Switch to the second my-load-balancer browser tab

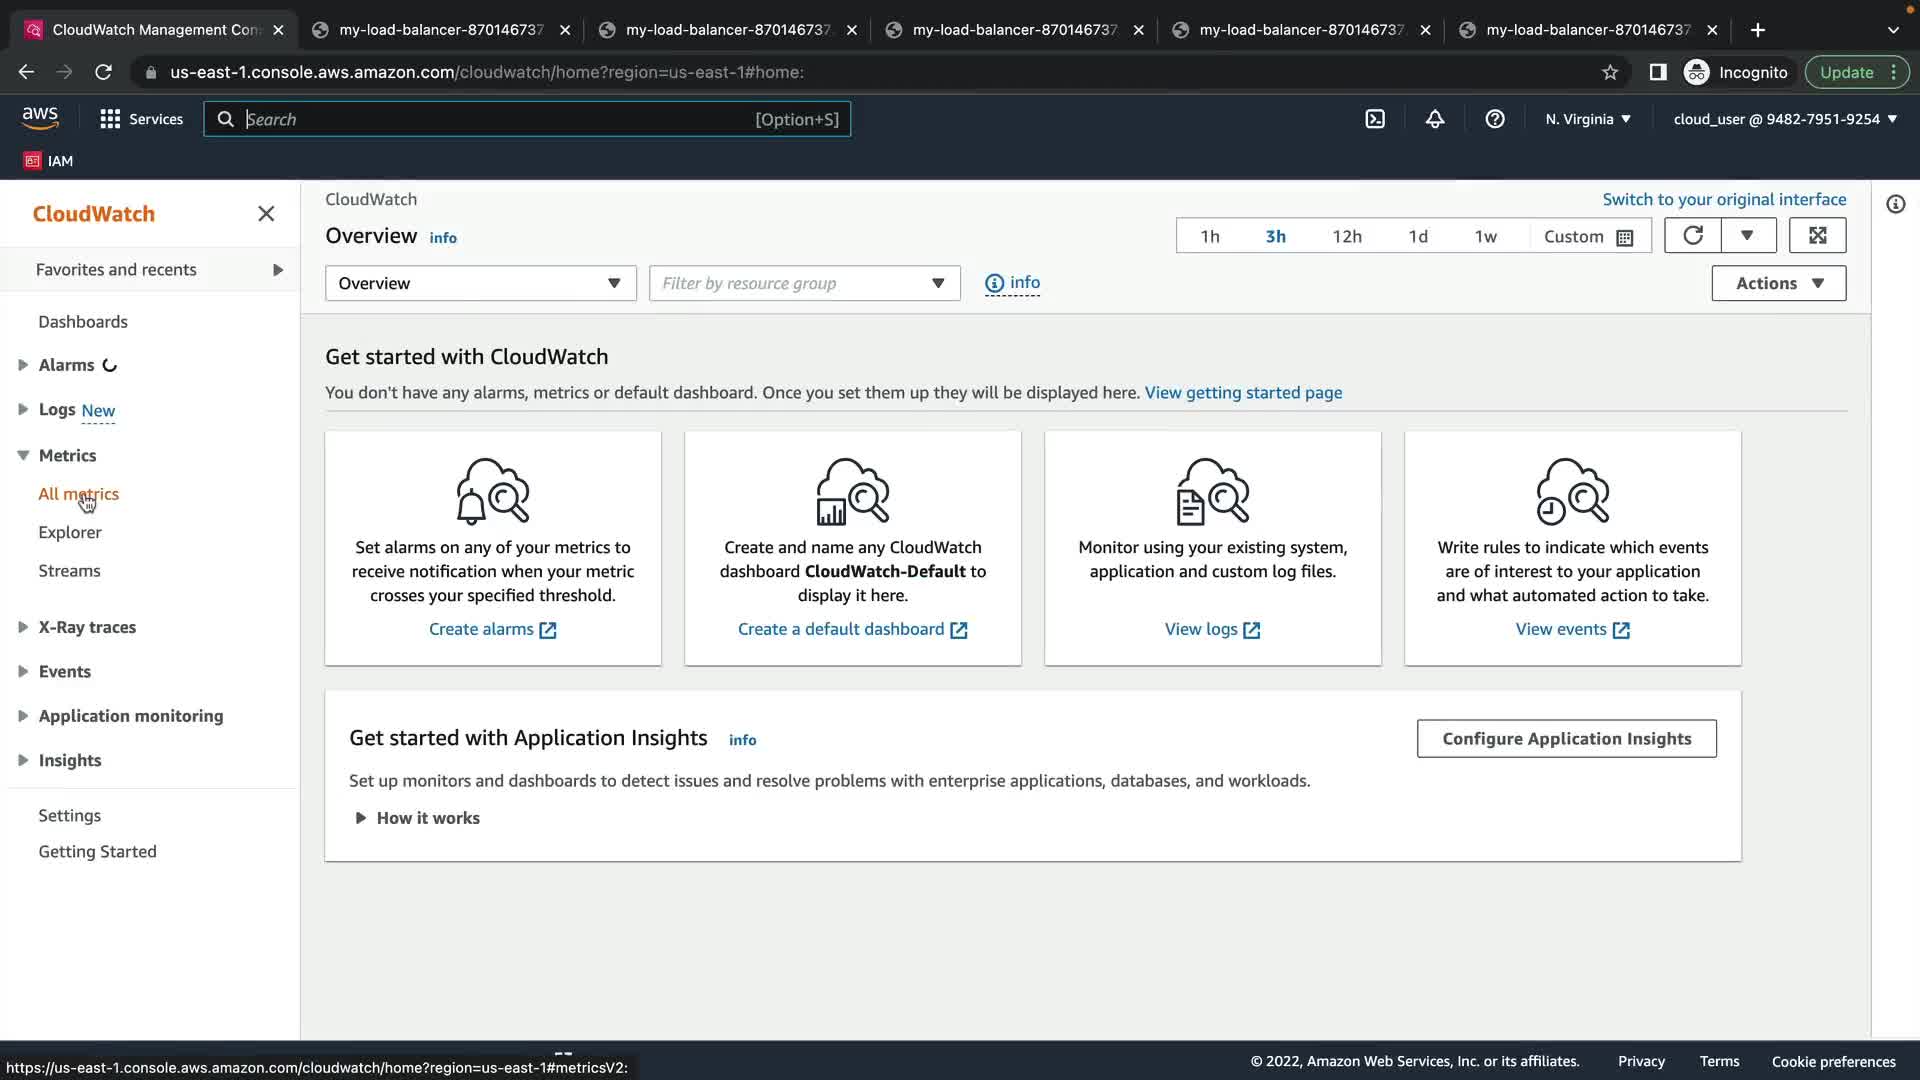tap(728, 30)
